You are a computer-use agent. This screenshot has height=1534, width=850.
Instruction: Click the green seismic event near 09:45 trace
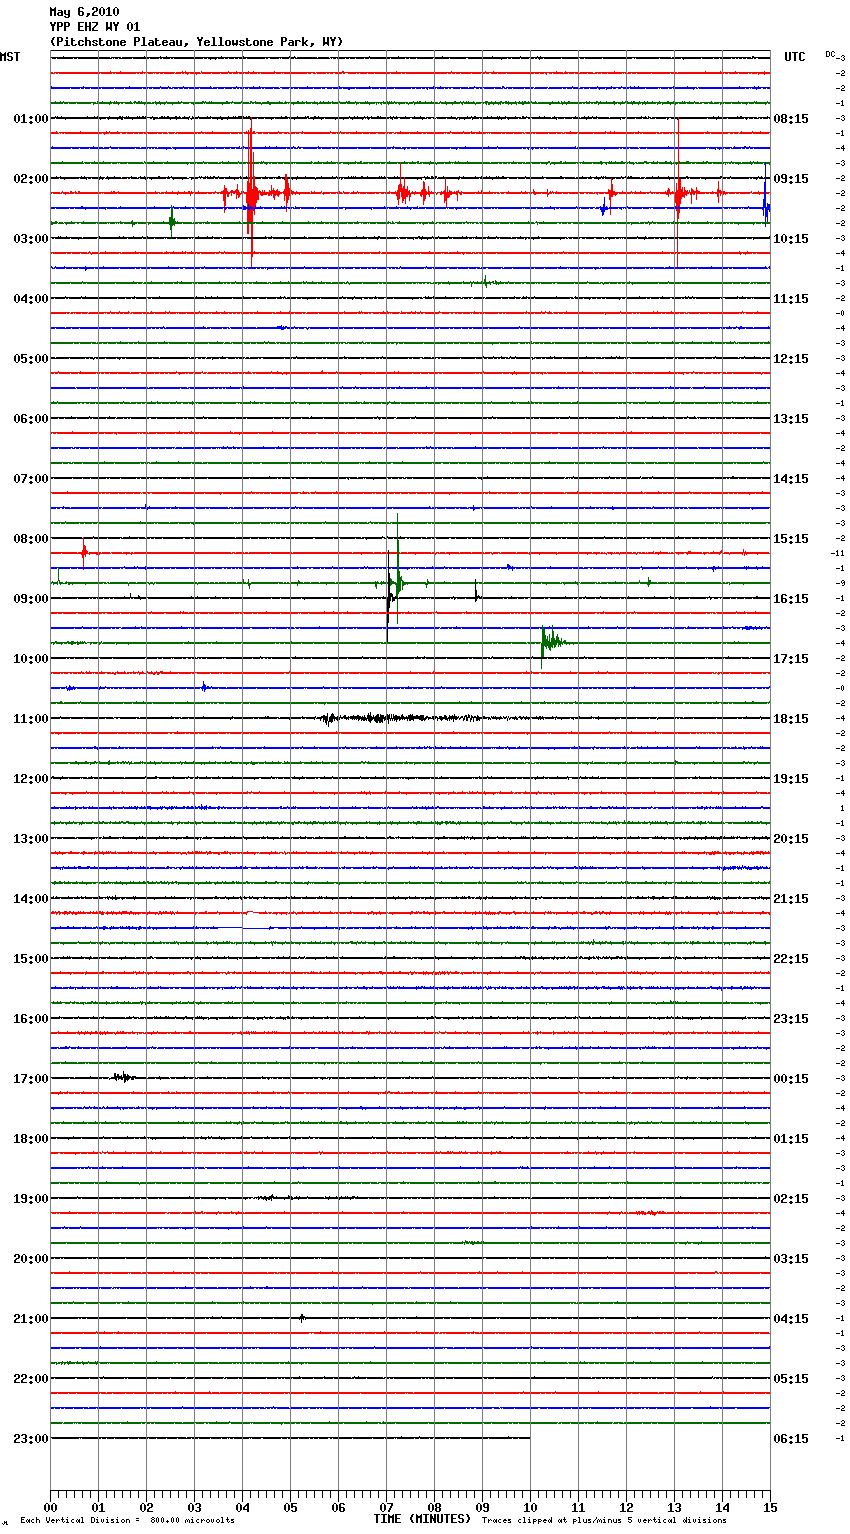point(551,641)
